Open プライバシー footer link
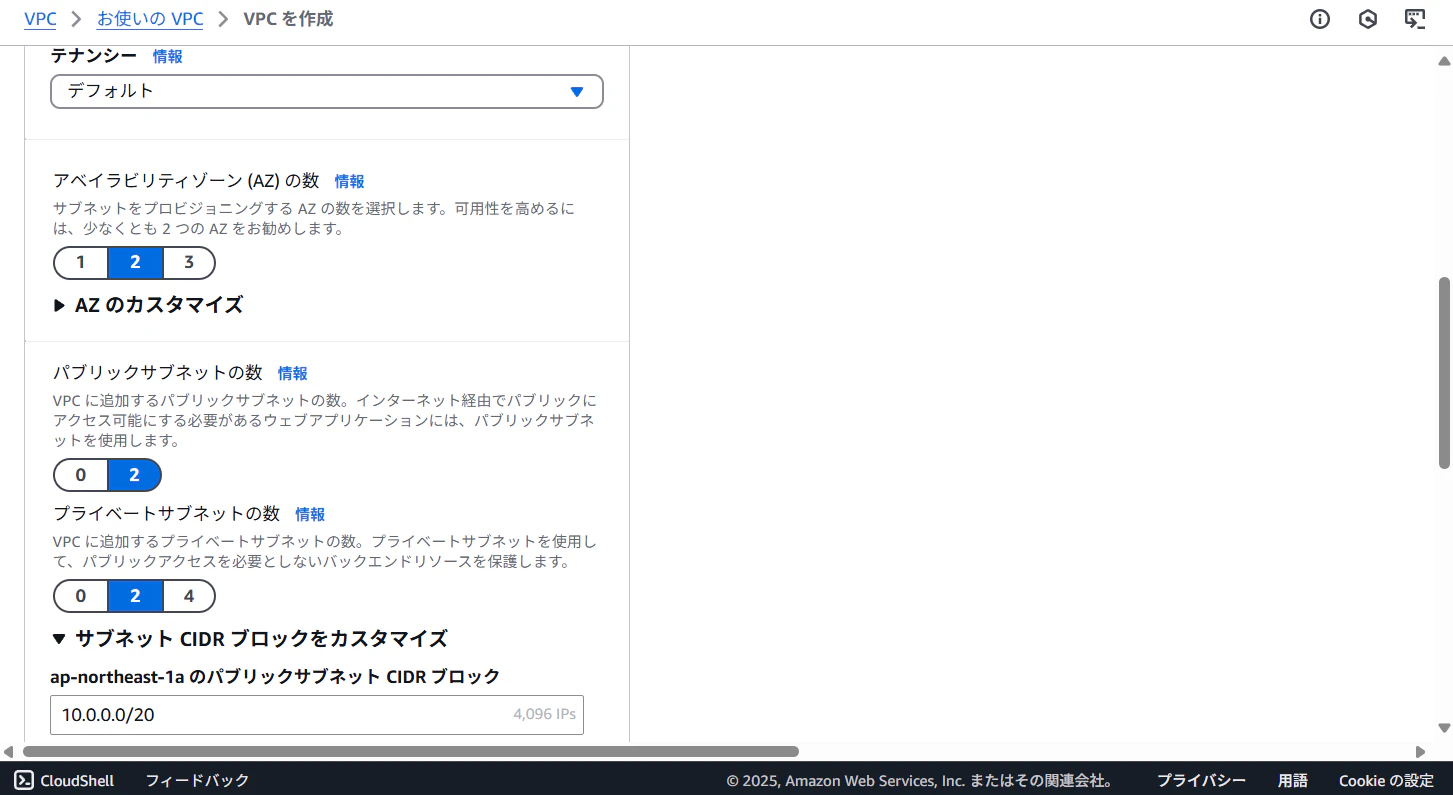The width and height of the screenshot is (1453, 795). (1201, 780)
